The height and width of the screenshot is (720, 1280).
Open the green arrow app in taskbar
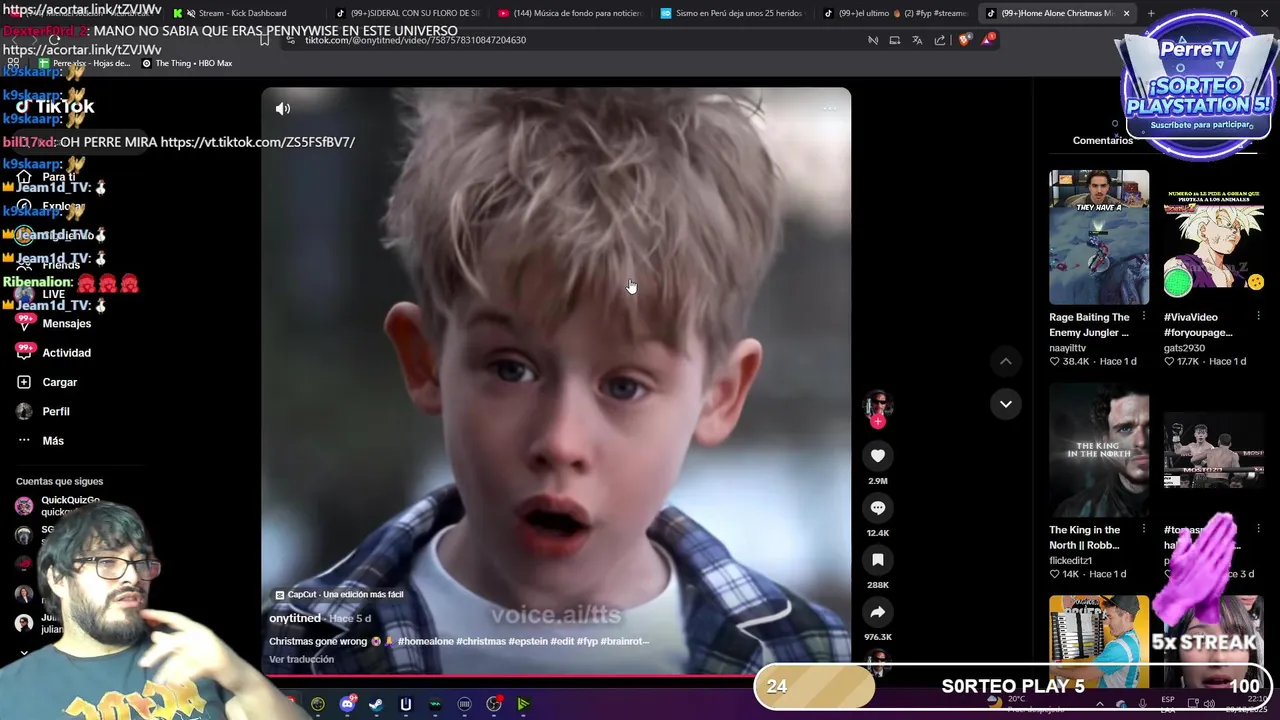tap(522, 704)
